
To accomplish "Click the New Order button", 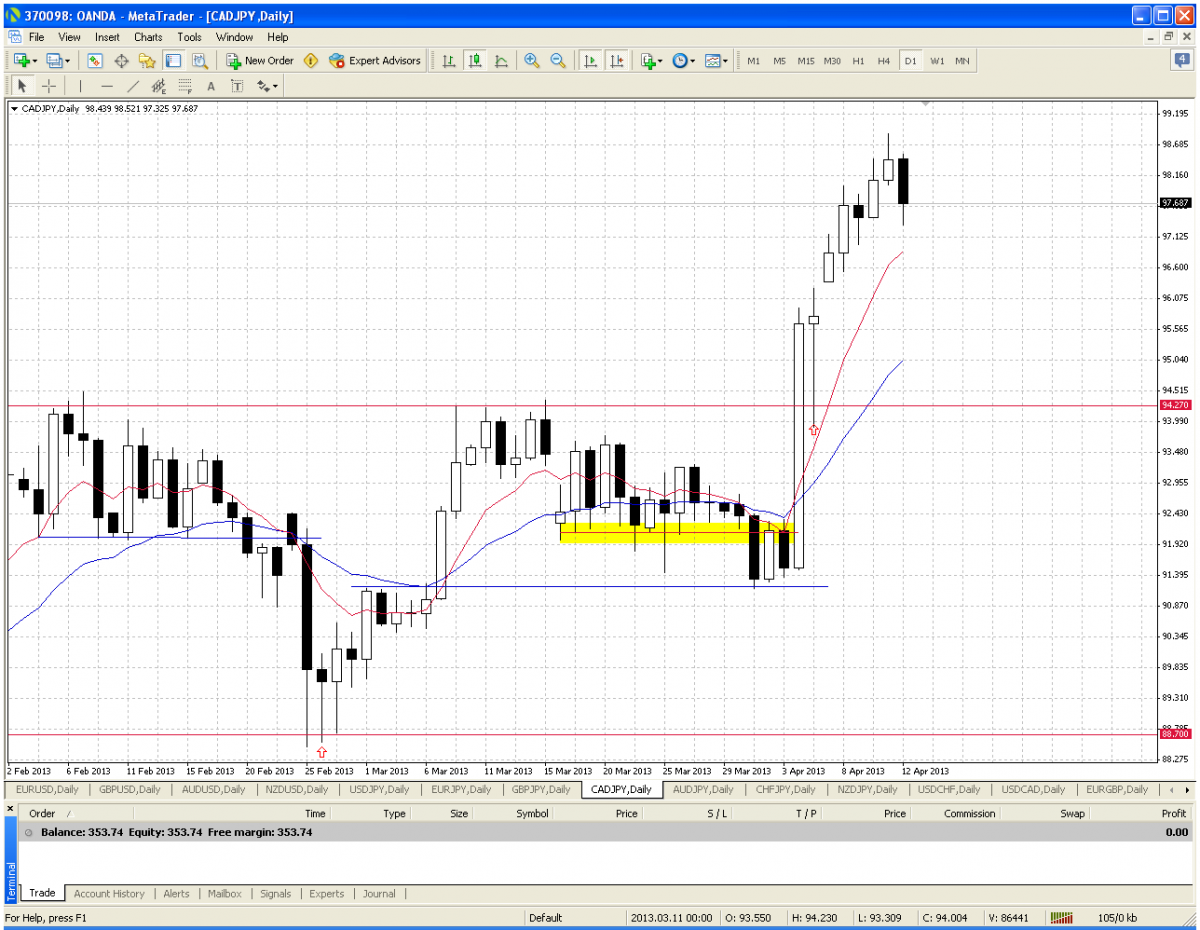I will [x=259, y=61].
